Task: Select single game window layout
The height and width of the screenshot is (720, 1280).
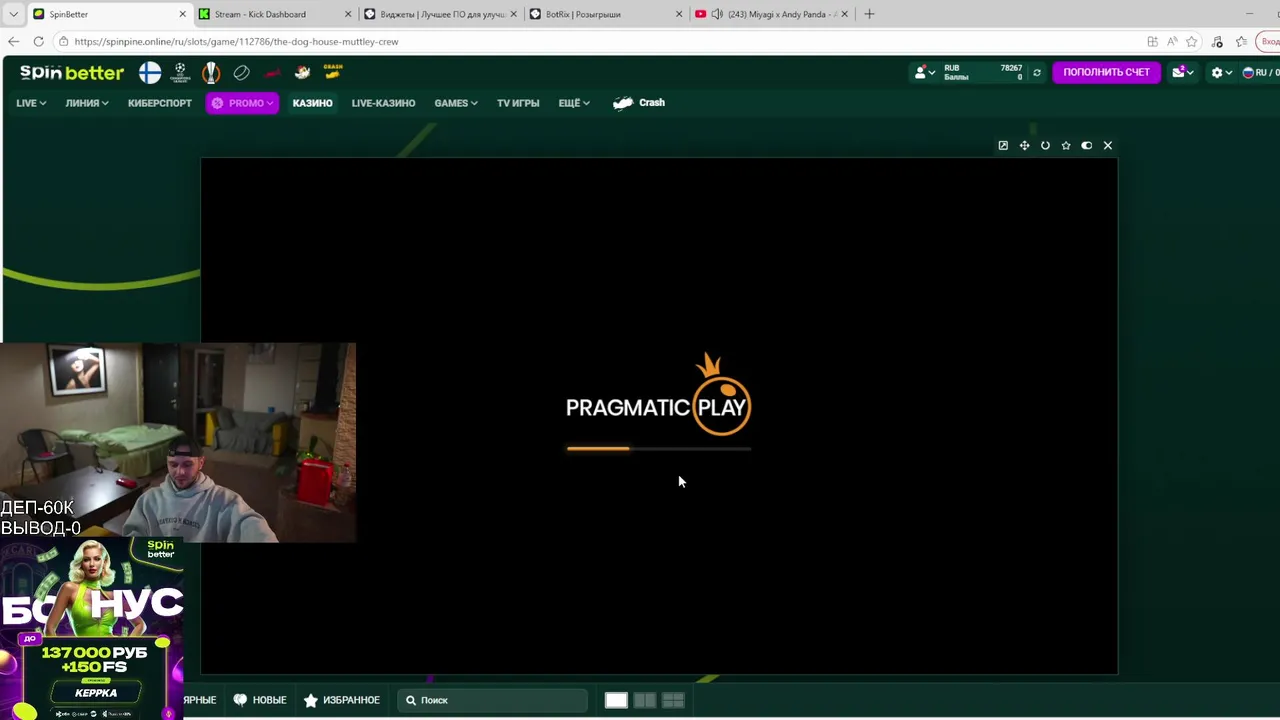Action: [x=616, y=700]
